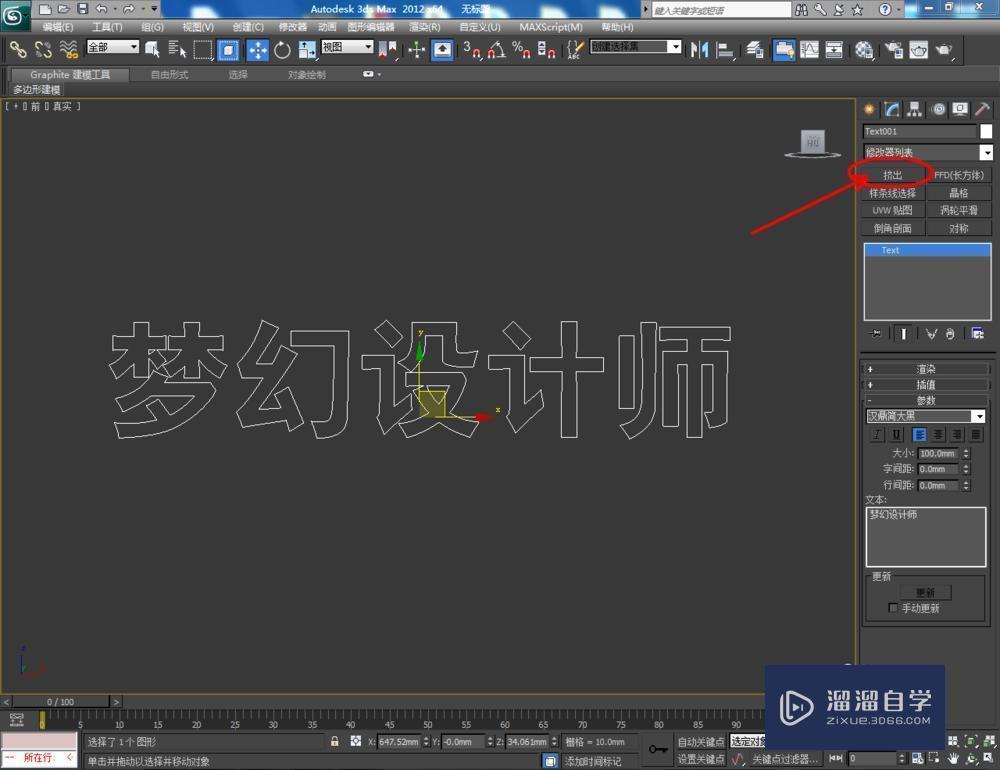Click the circled Extrude button

click(x=893, y=174)
